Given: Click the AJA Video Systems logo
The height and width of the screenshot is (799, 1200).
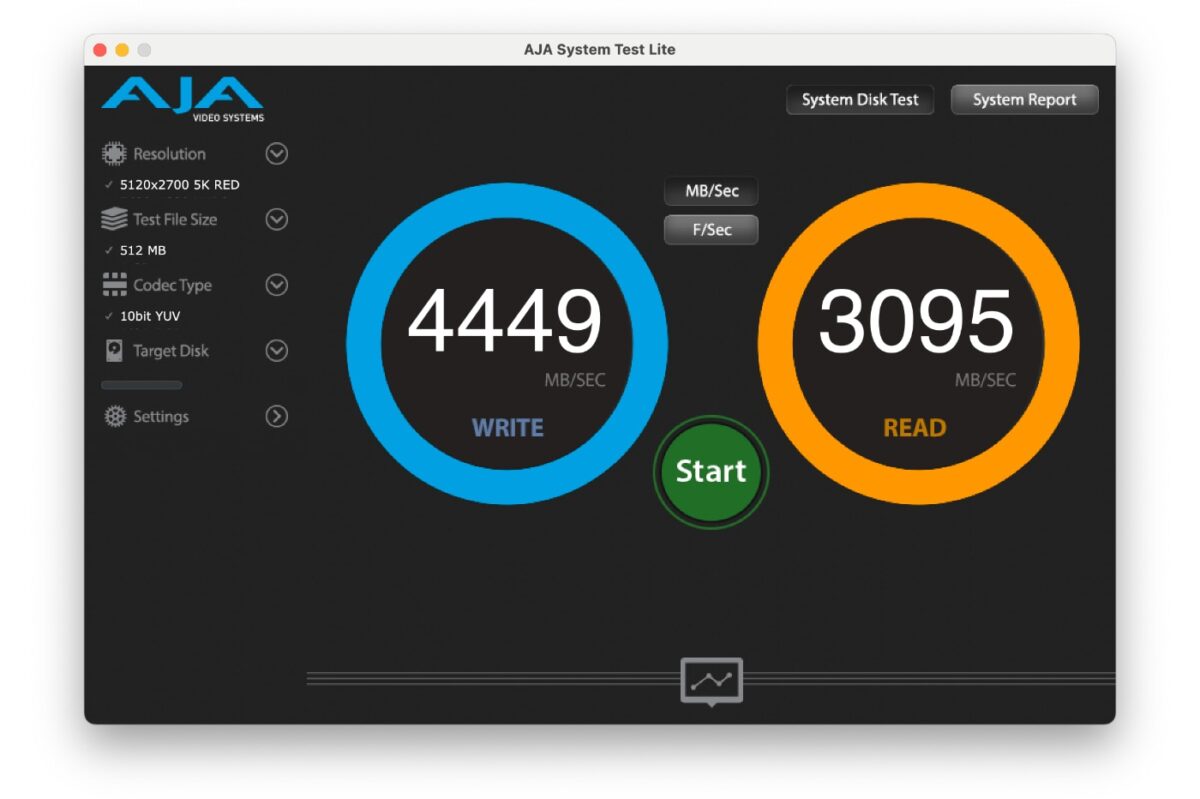Looking at the screenshot, I should [183, 101].
